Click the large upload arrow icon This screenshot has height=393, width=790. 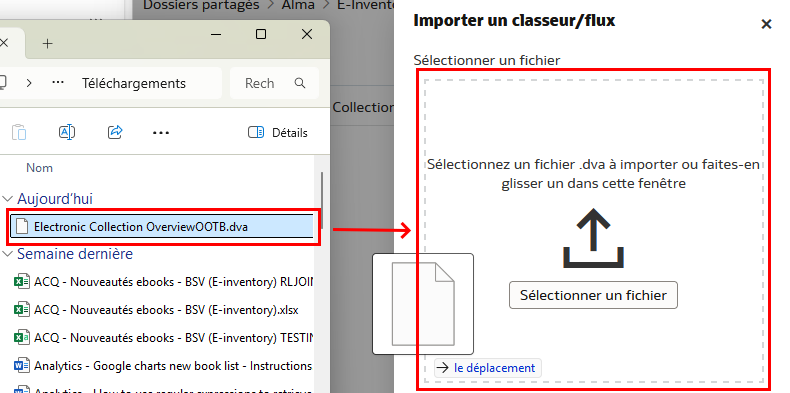(594, 238)
